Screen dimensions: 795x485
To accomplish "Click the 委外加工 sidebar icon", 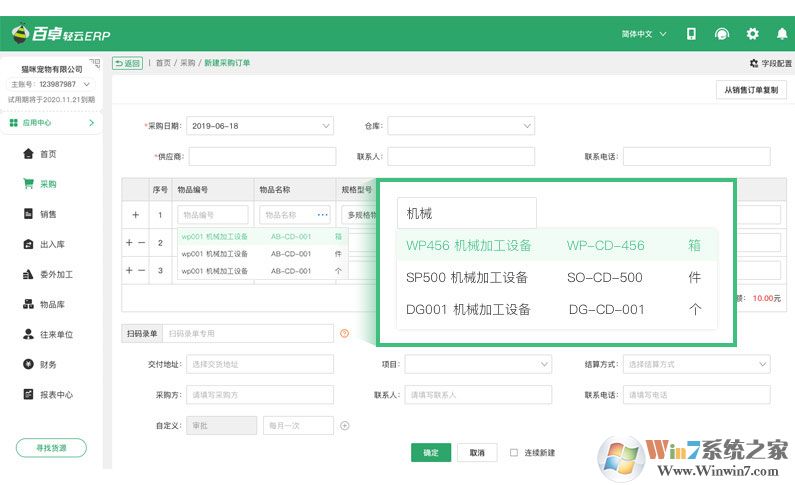I will tap(28, 274).
